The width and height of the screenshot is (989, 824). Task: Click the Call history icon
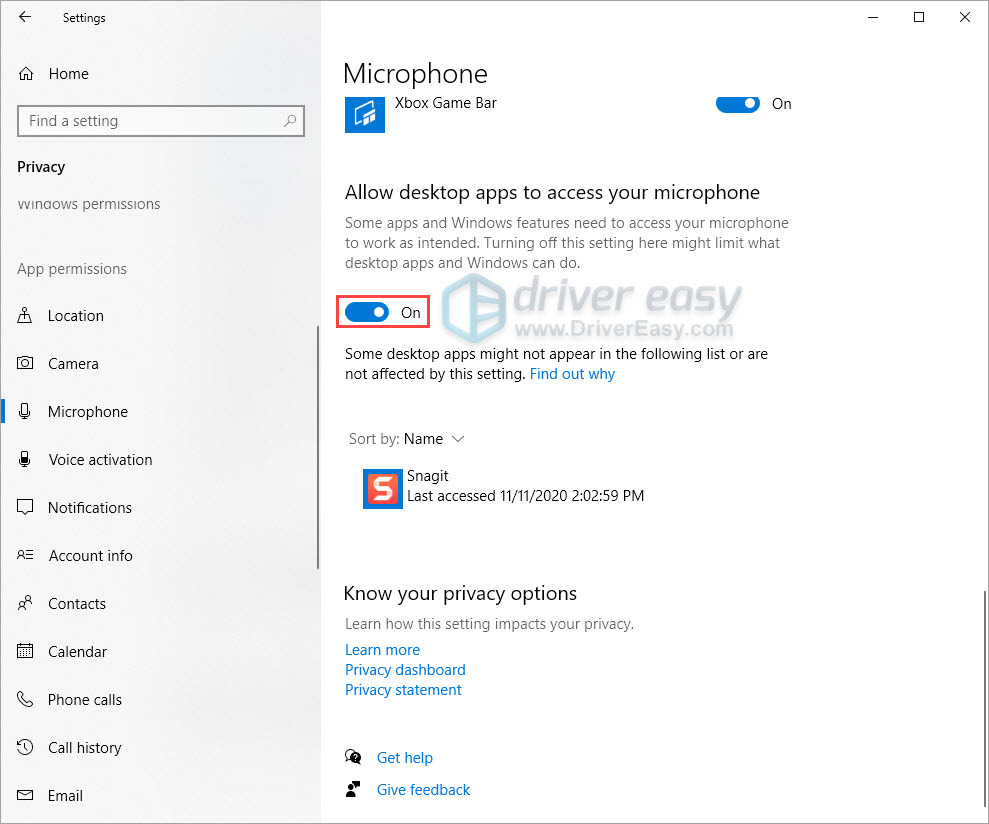tap(25, 747)
